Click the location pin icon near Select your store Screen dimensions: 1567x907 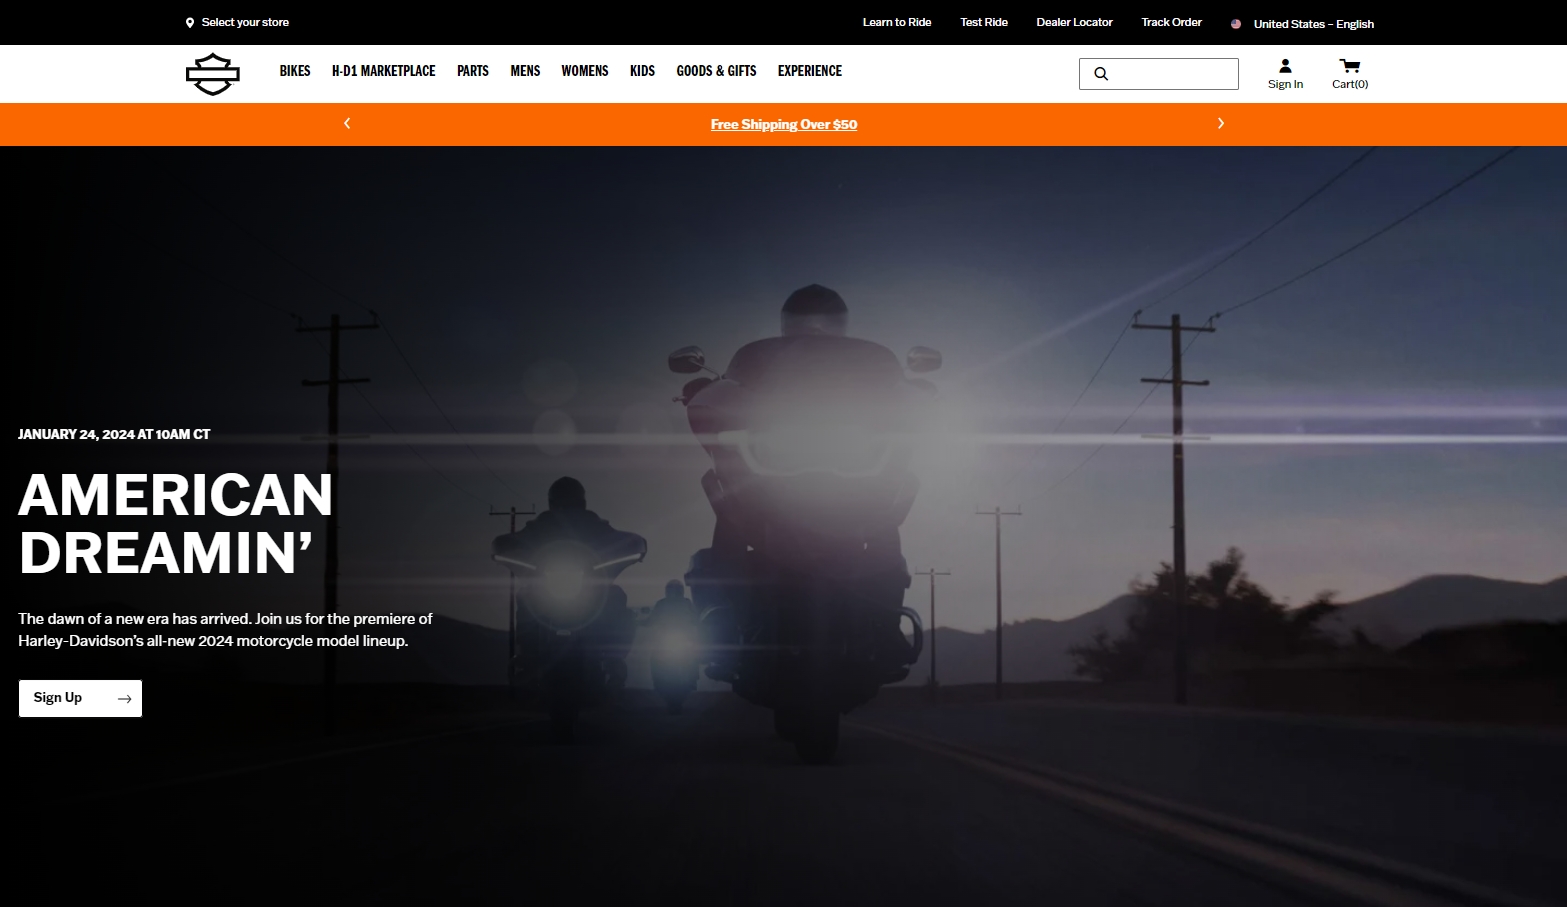tap(190, 23)
